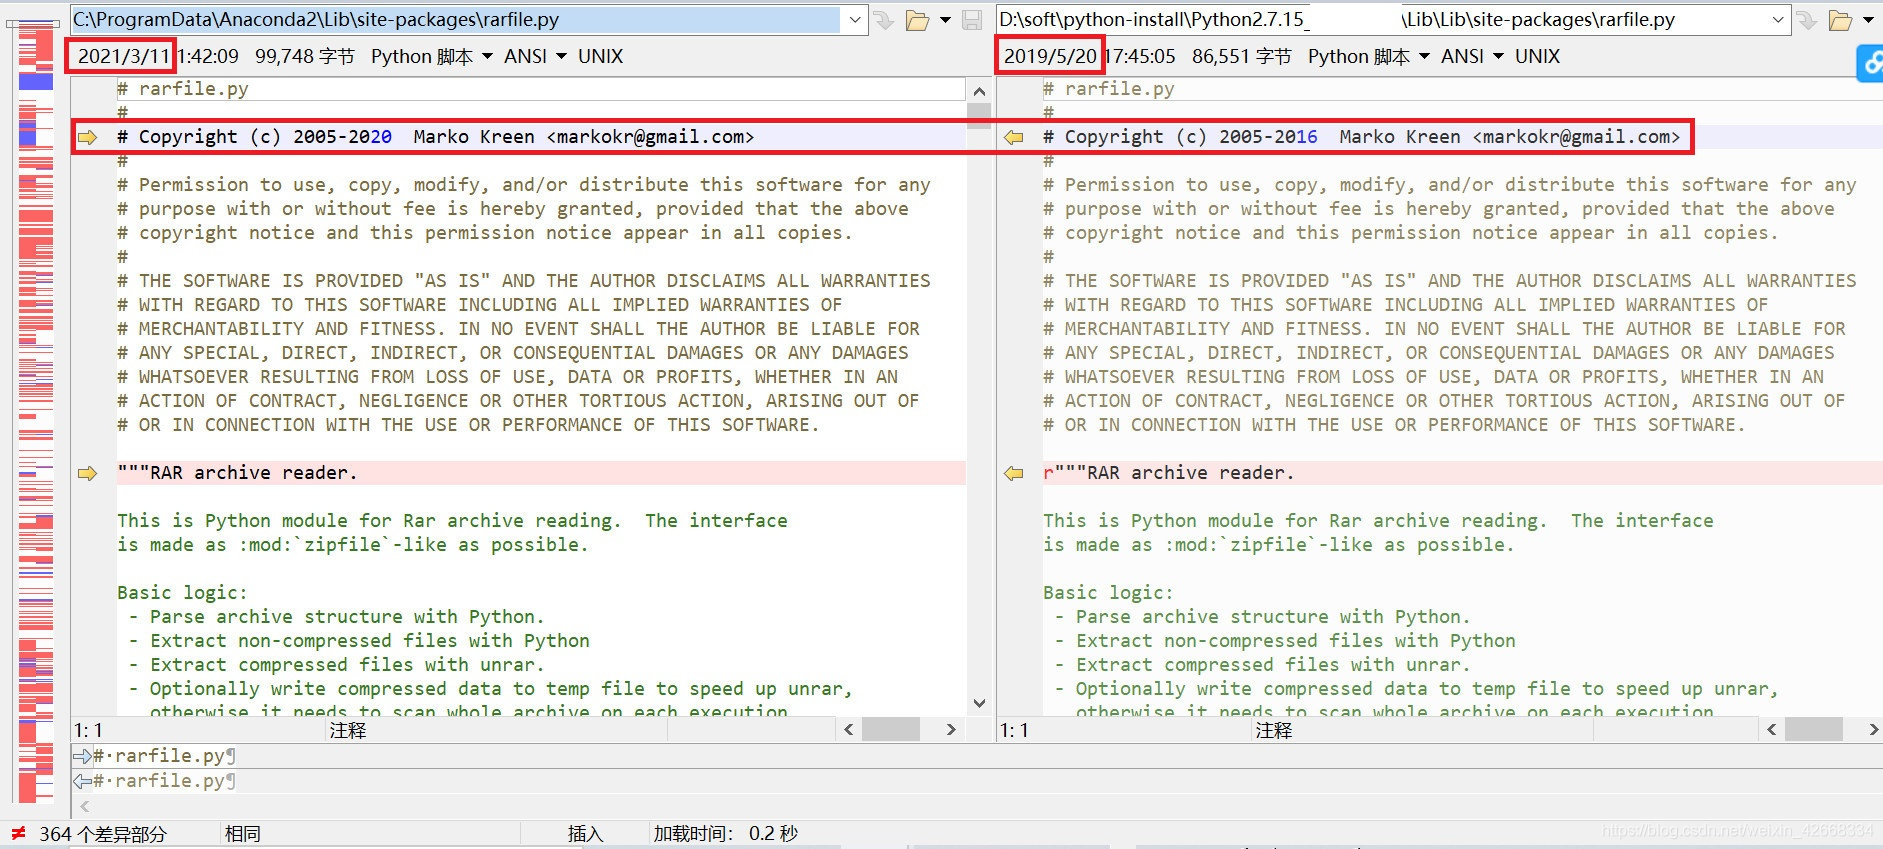Copy right Copyright 2005-2016 line to left via arrow
The width and height of the screenshot is (1883, 849).
click(x=1014, y=137)
